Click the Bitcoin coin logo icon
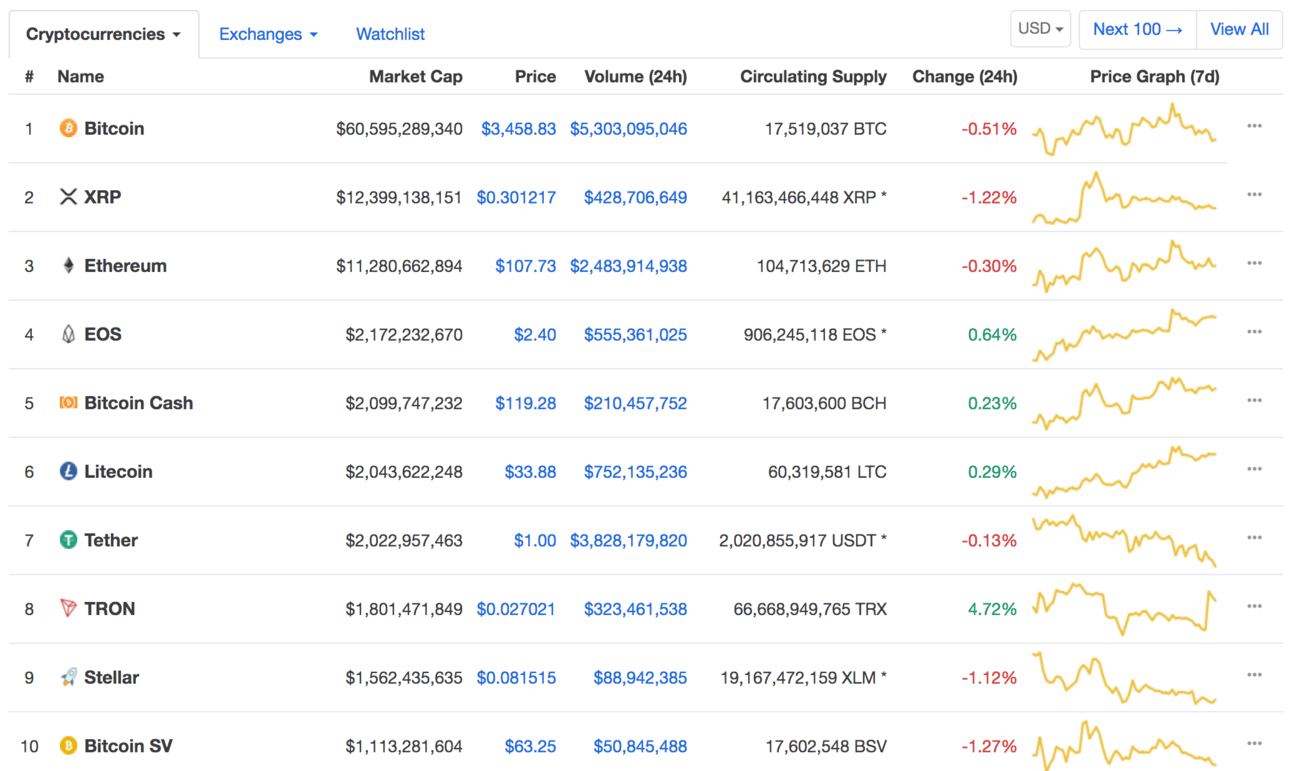 click(68, 128)
